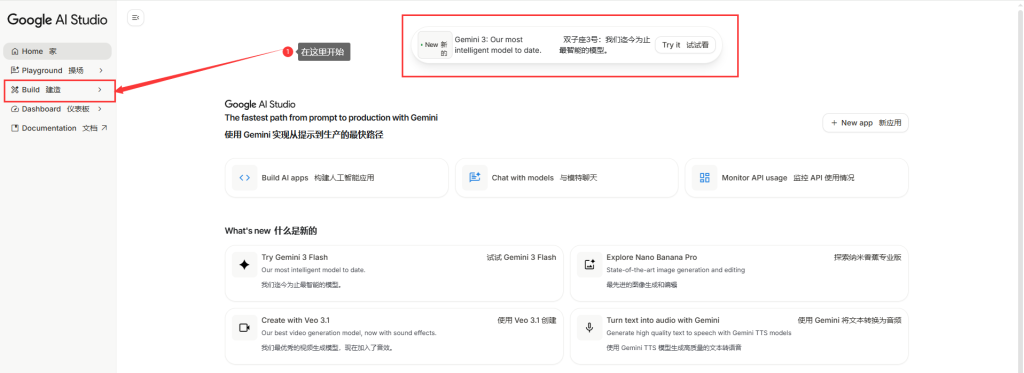The width and height of the screenshot is (1024, 373).
Task: Click the Try it button in banner
Action: coord(685,45)
